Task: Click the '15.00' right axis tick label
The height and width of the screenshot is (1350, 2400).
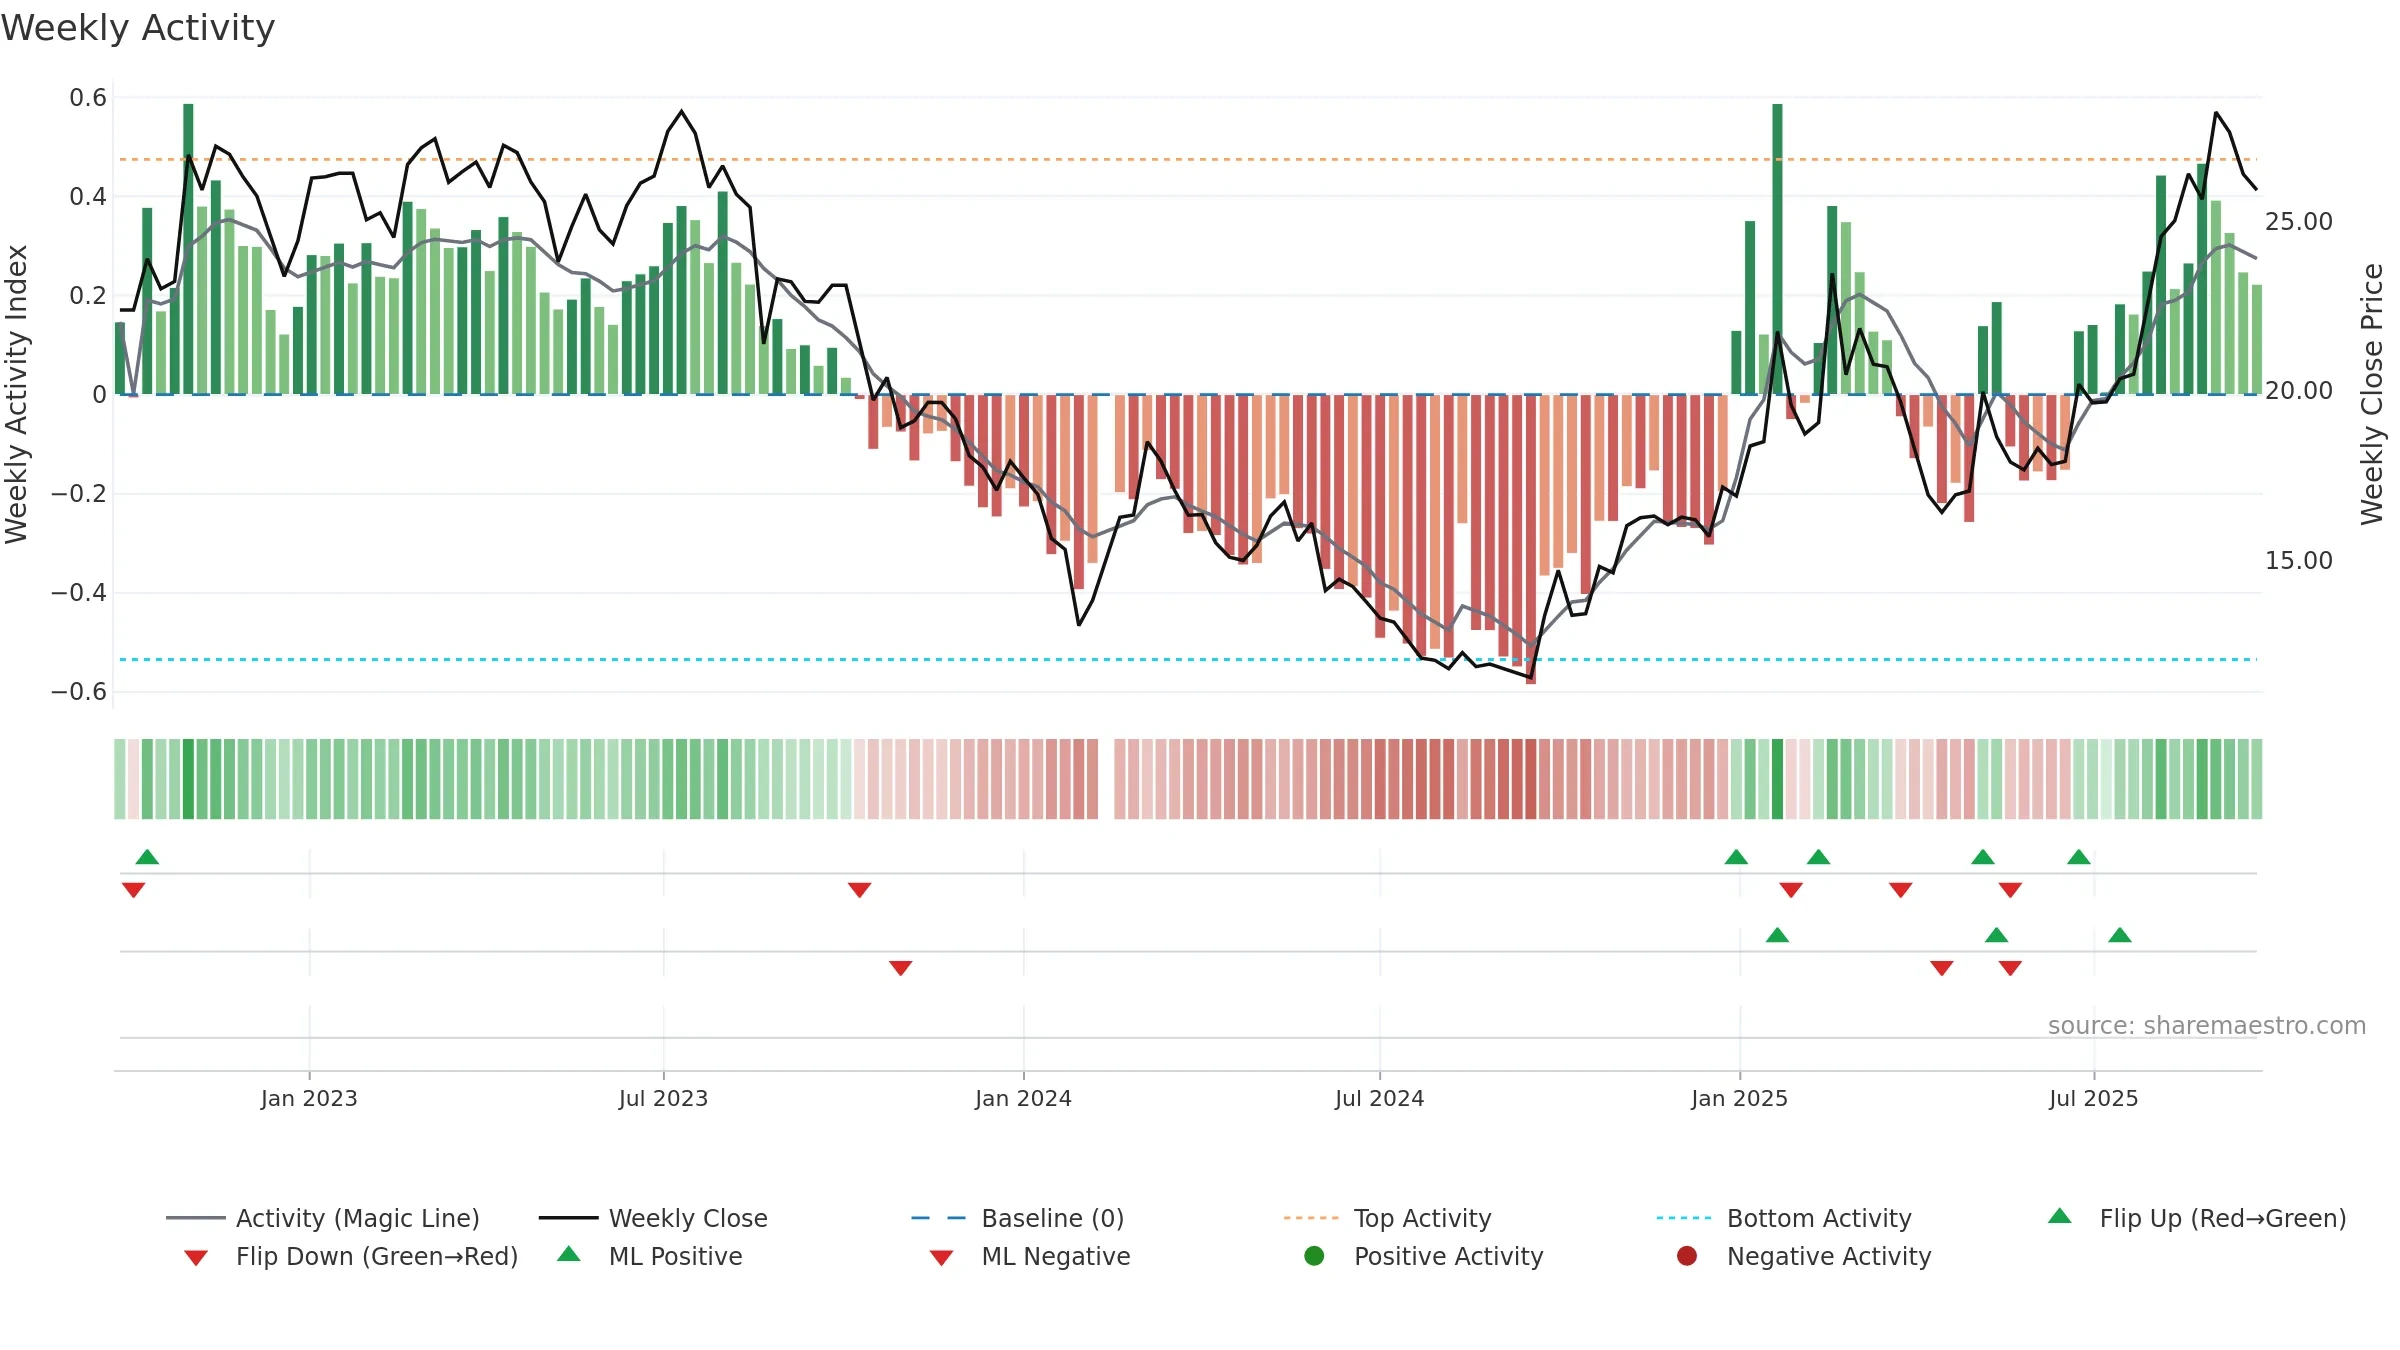Action: coord(2299,560)
